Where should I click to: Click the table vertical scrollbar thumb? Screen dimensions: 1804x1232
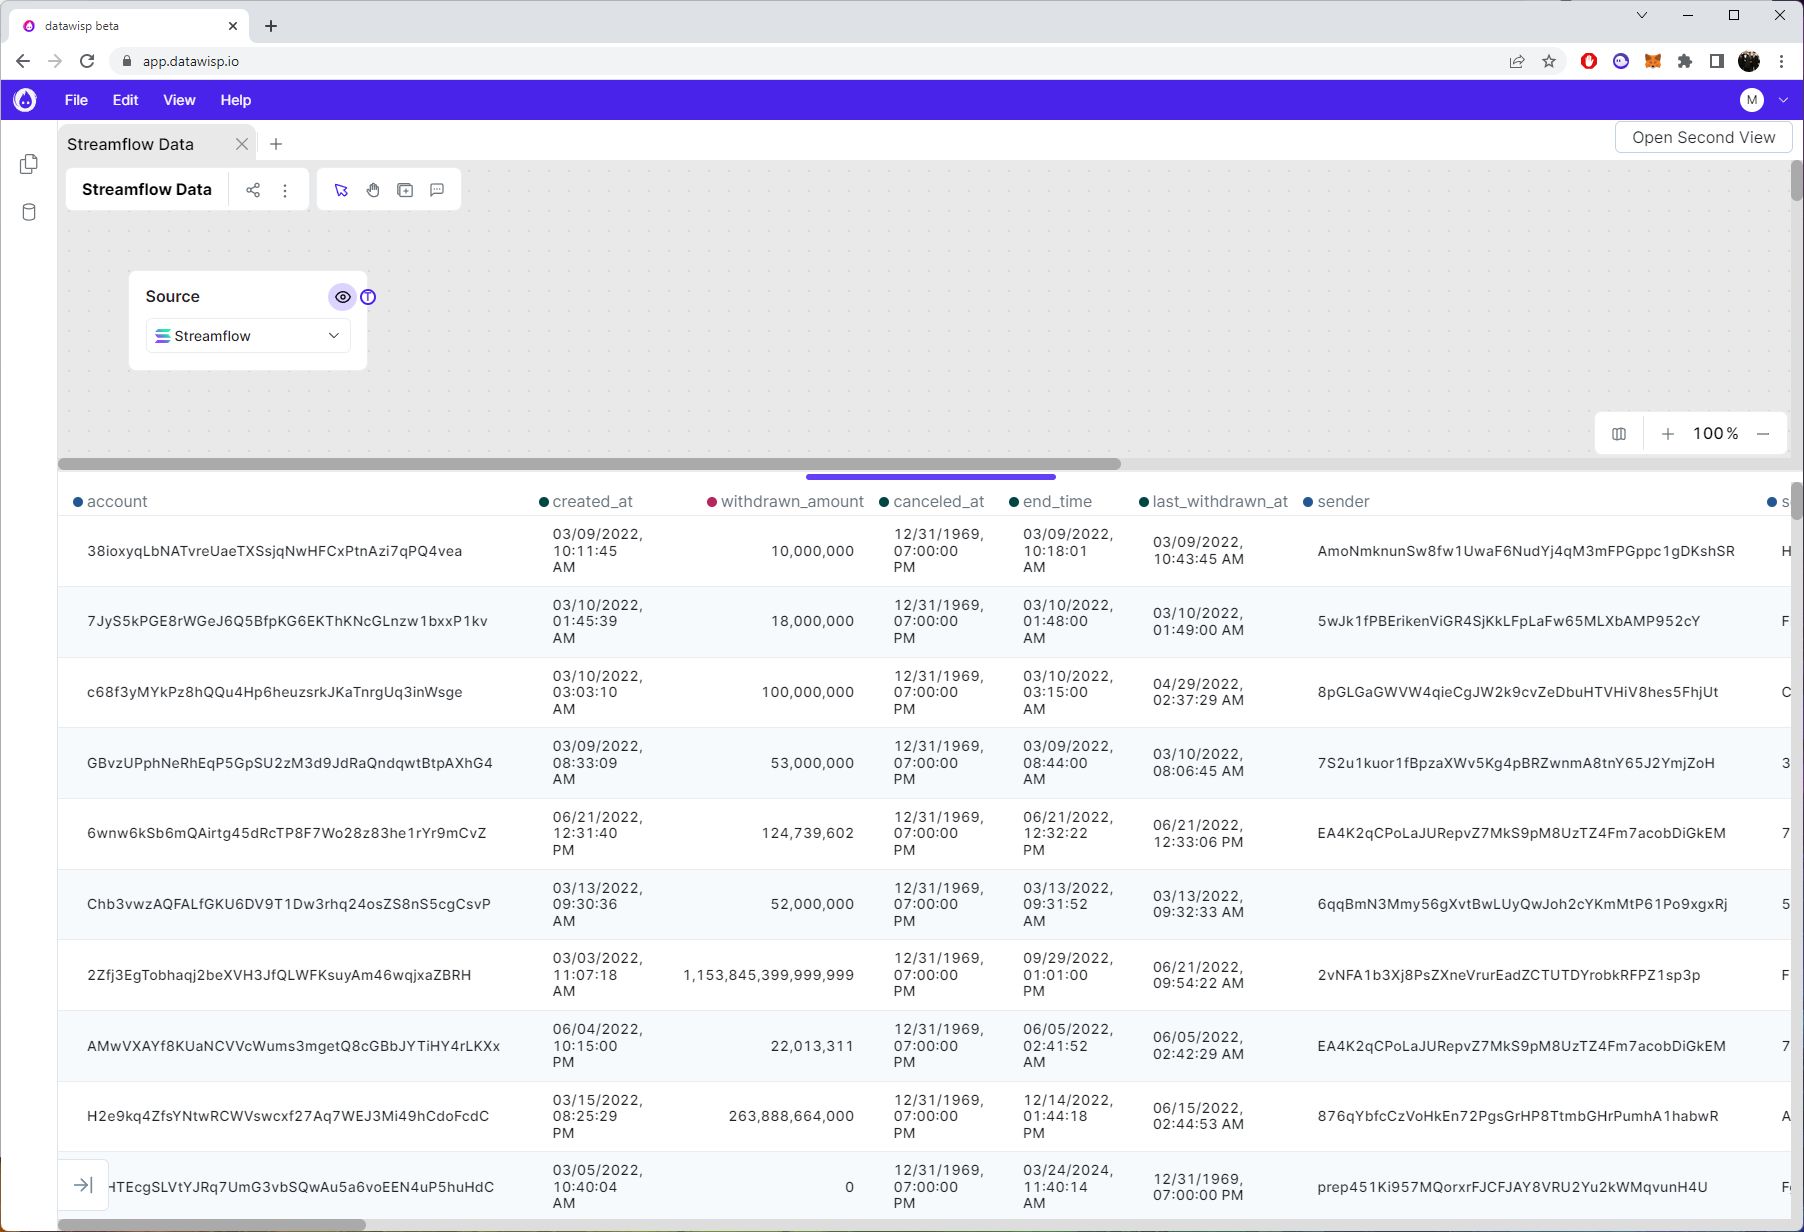[1797, 501]
